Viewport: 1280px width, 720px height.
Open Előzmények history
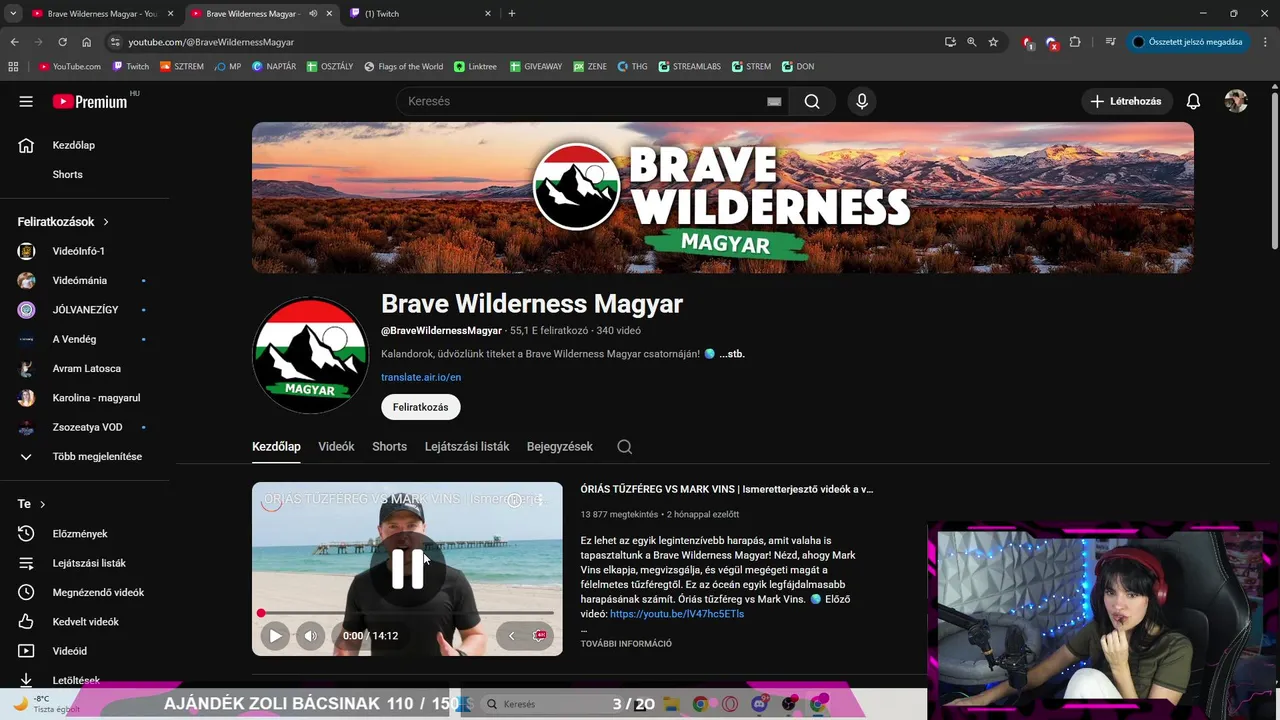click(82, 534)
